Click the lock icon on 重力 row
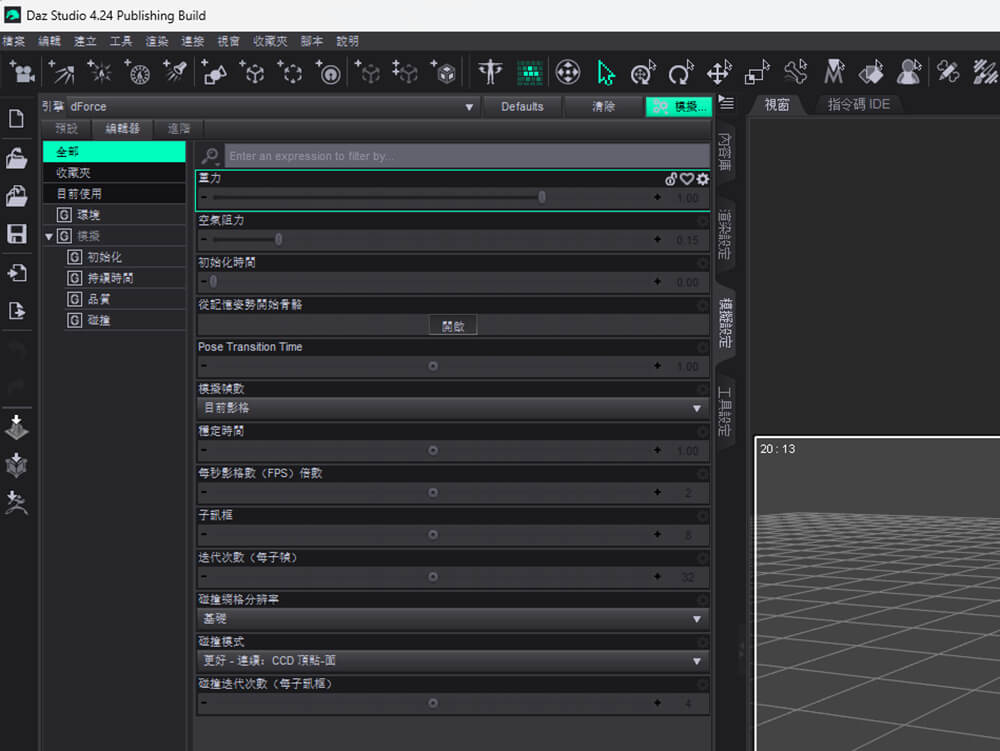This screenshot has width=1000, height=751. (x=671, y=179)
